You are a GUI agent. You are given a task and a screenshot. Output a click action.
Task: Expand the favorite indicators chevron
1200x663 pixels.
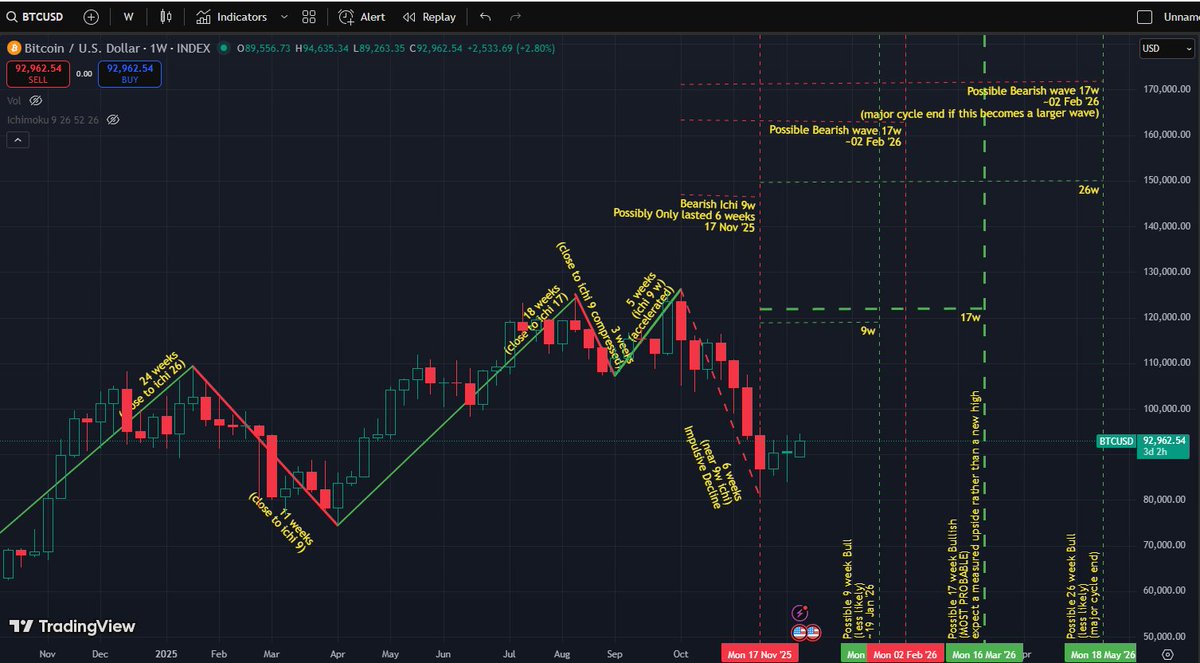(x=284, y=17)
